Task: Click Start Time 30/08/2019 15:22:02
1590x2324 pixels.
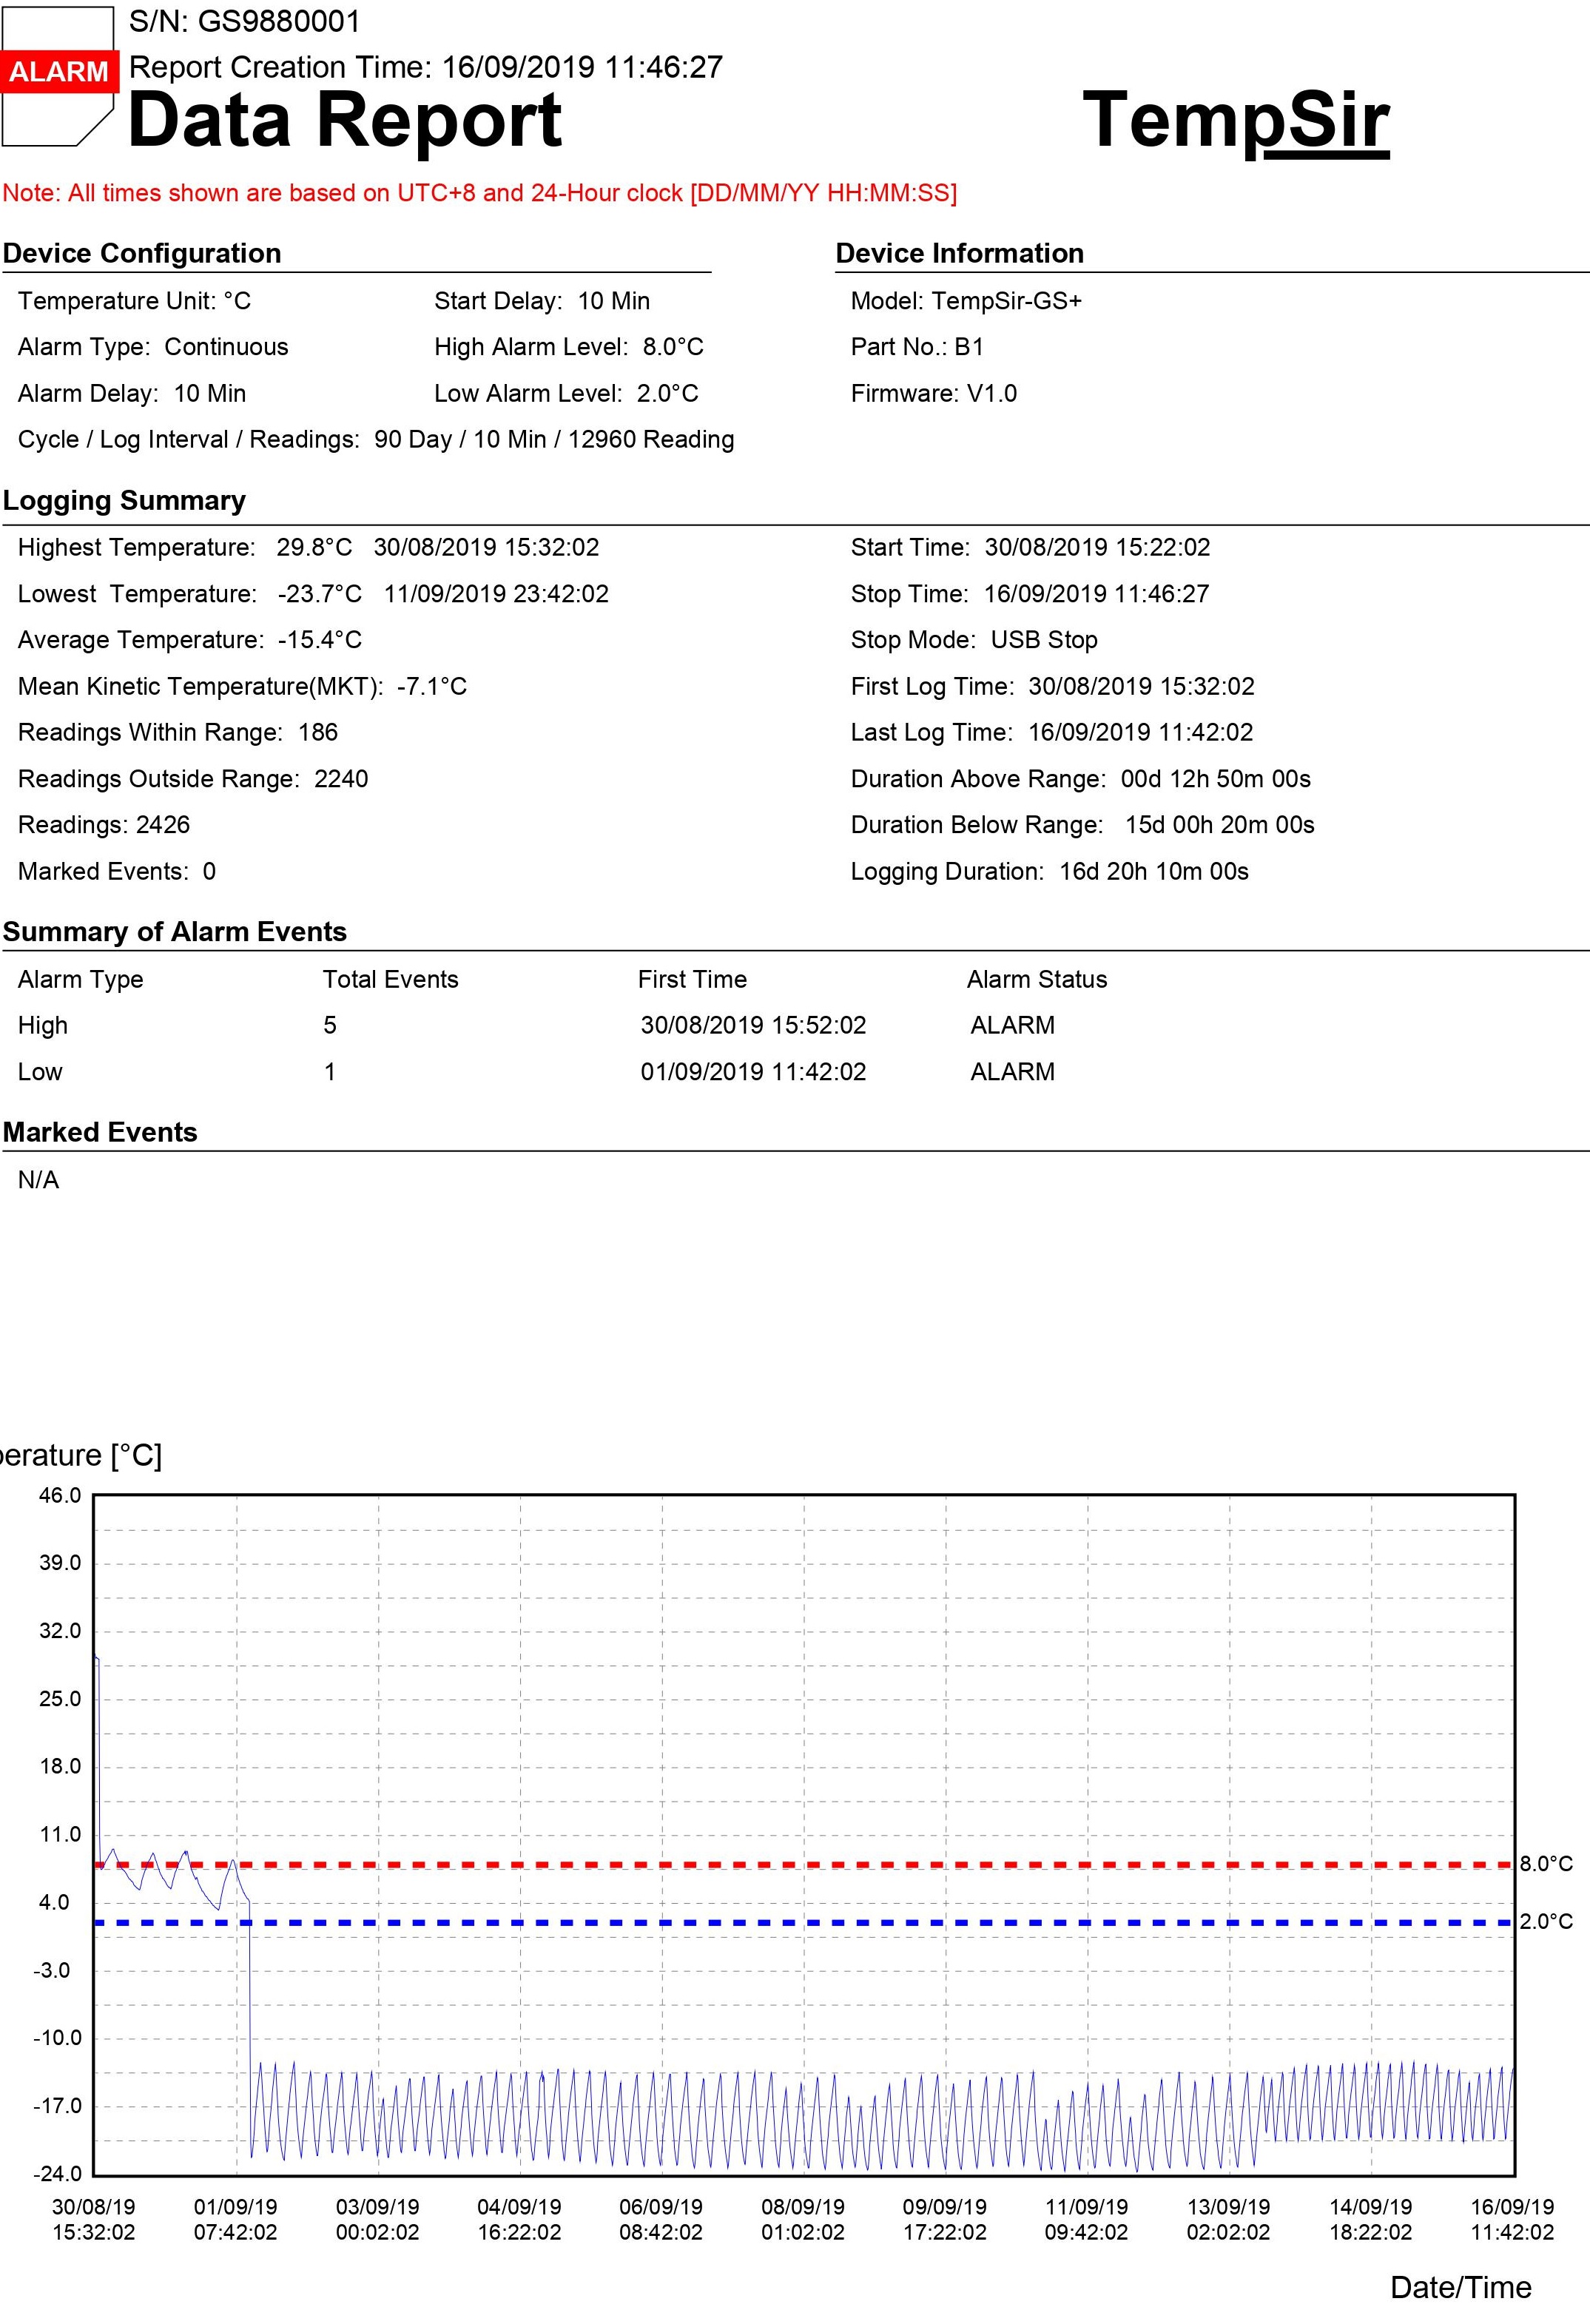Action: pos(1030,547)
